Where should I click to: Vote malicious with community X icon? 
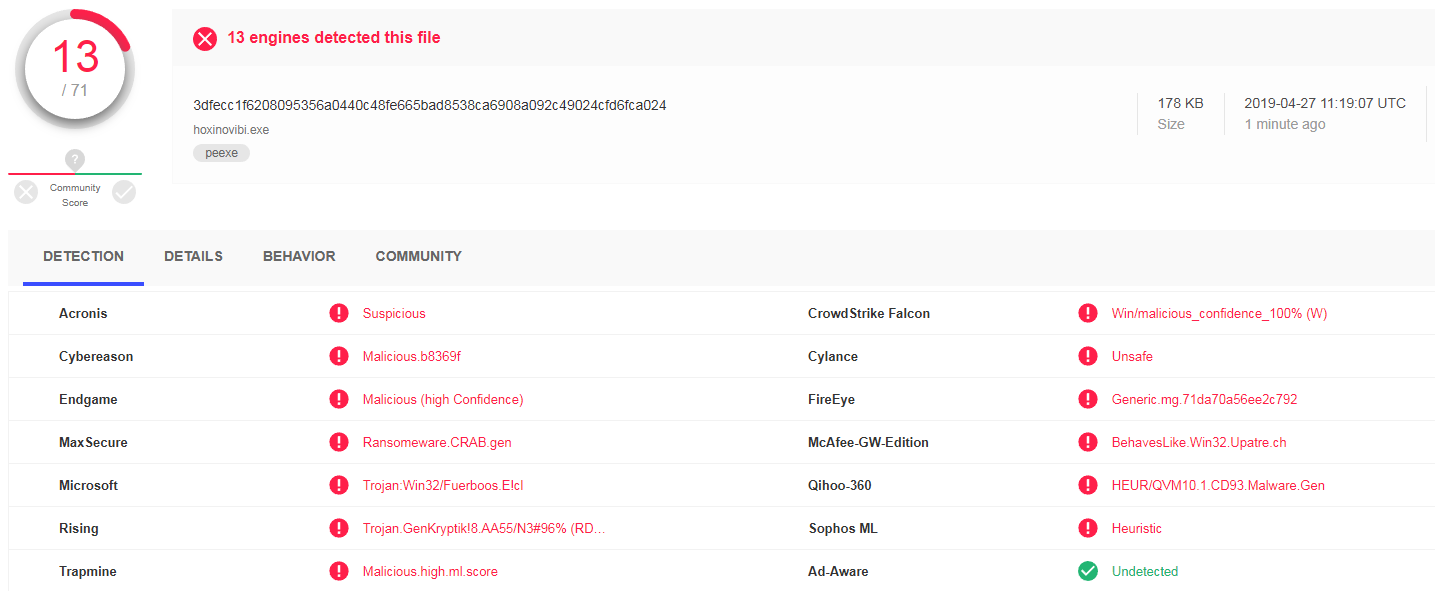point(26,192)
